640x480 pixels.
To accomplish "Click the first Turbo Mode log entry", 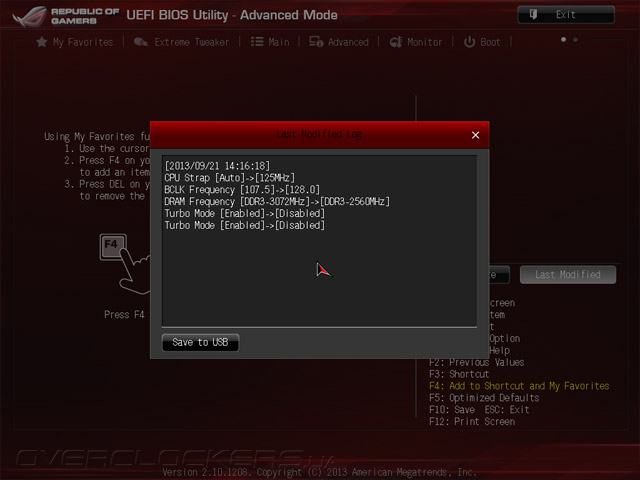I will click(x=244, y=213).
